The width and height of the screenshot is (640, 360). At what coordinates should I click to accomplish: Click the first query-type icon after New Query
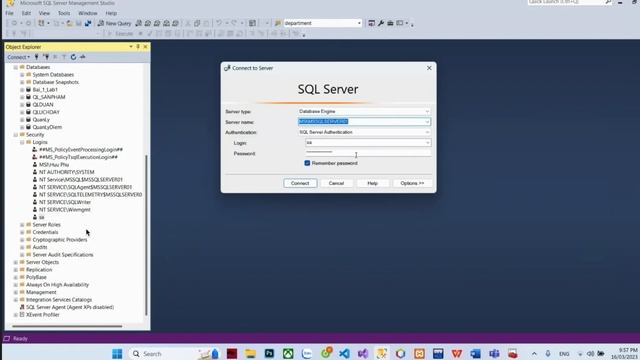tap(139, 23)
